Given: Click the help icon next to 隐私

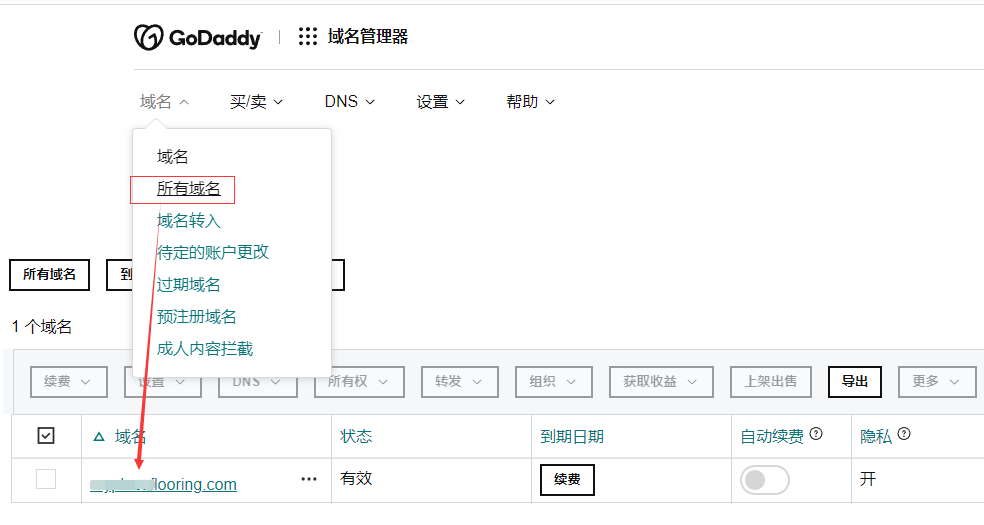Looking at the screenshot, I should coord(904,433).
